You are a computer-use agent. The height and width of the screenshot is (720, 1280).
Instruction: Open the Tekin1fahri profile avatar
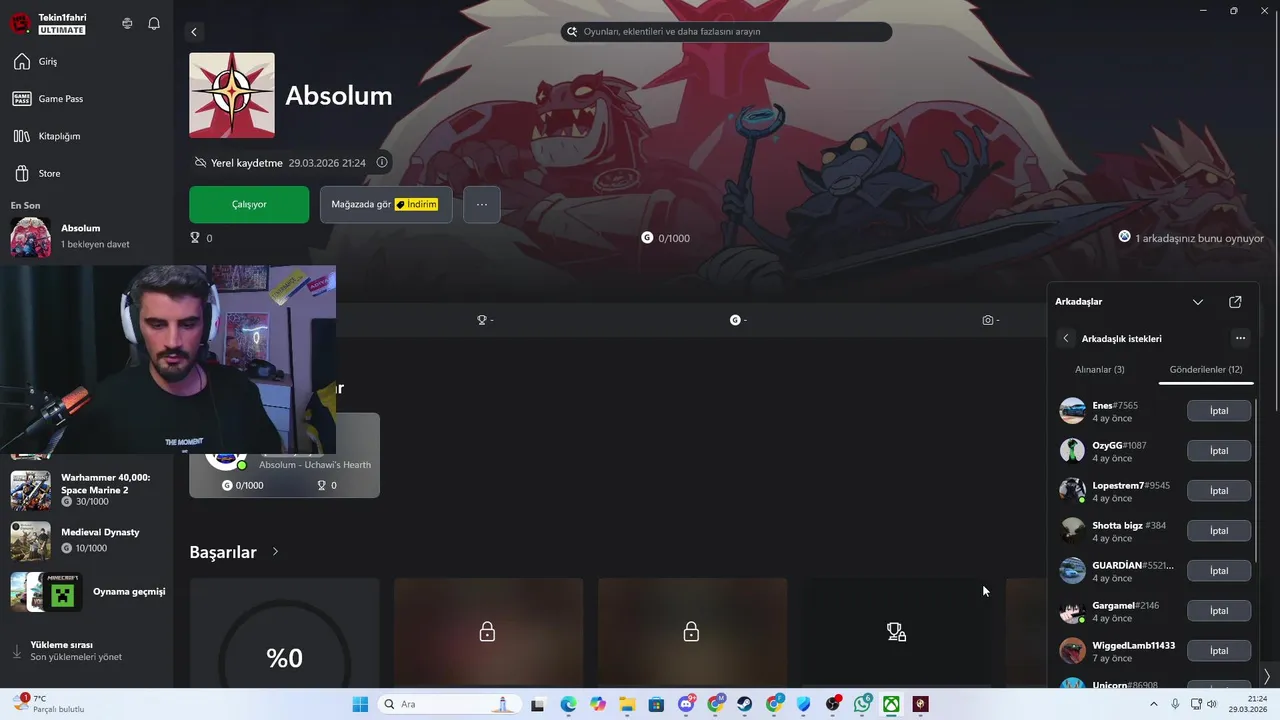(x=20, y=23)
